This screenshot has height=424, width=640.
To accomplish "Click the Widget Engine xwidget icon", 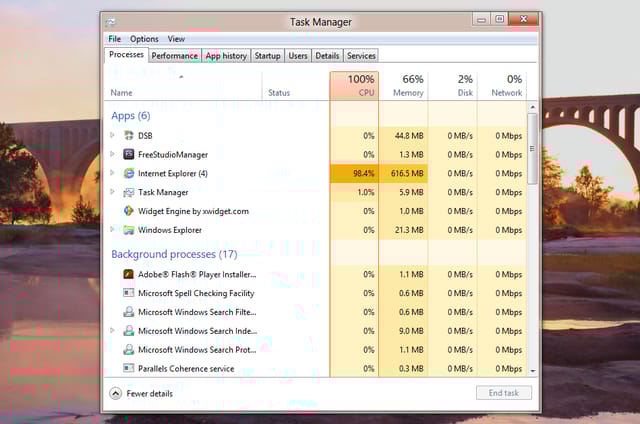I will (129, 211).
